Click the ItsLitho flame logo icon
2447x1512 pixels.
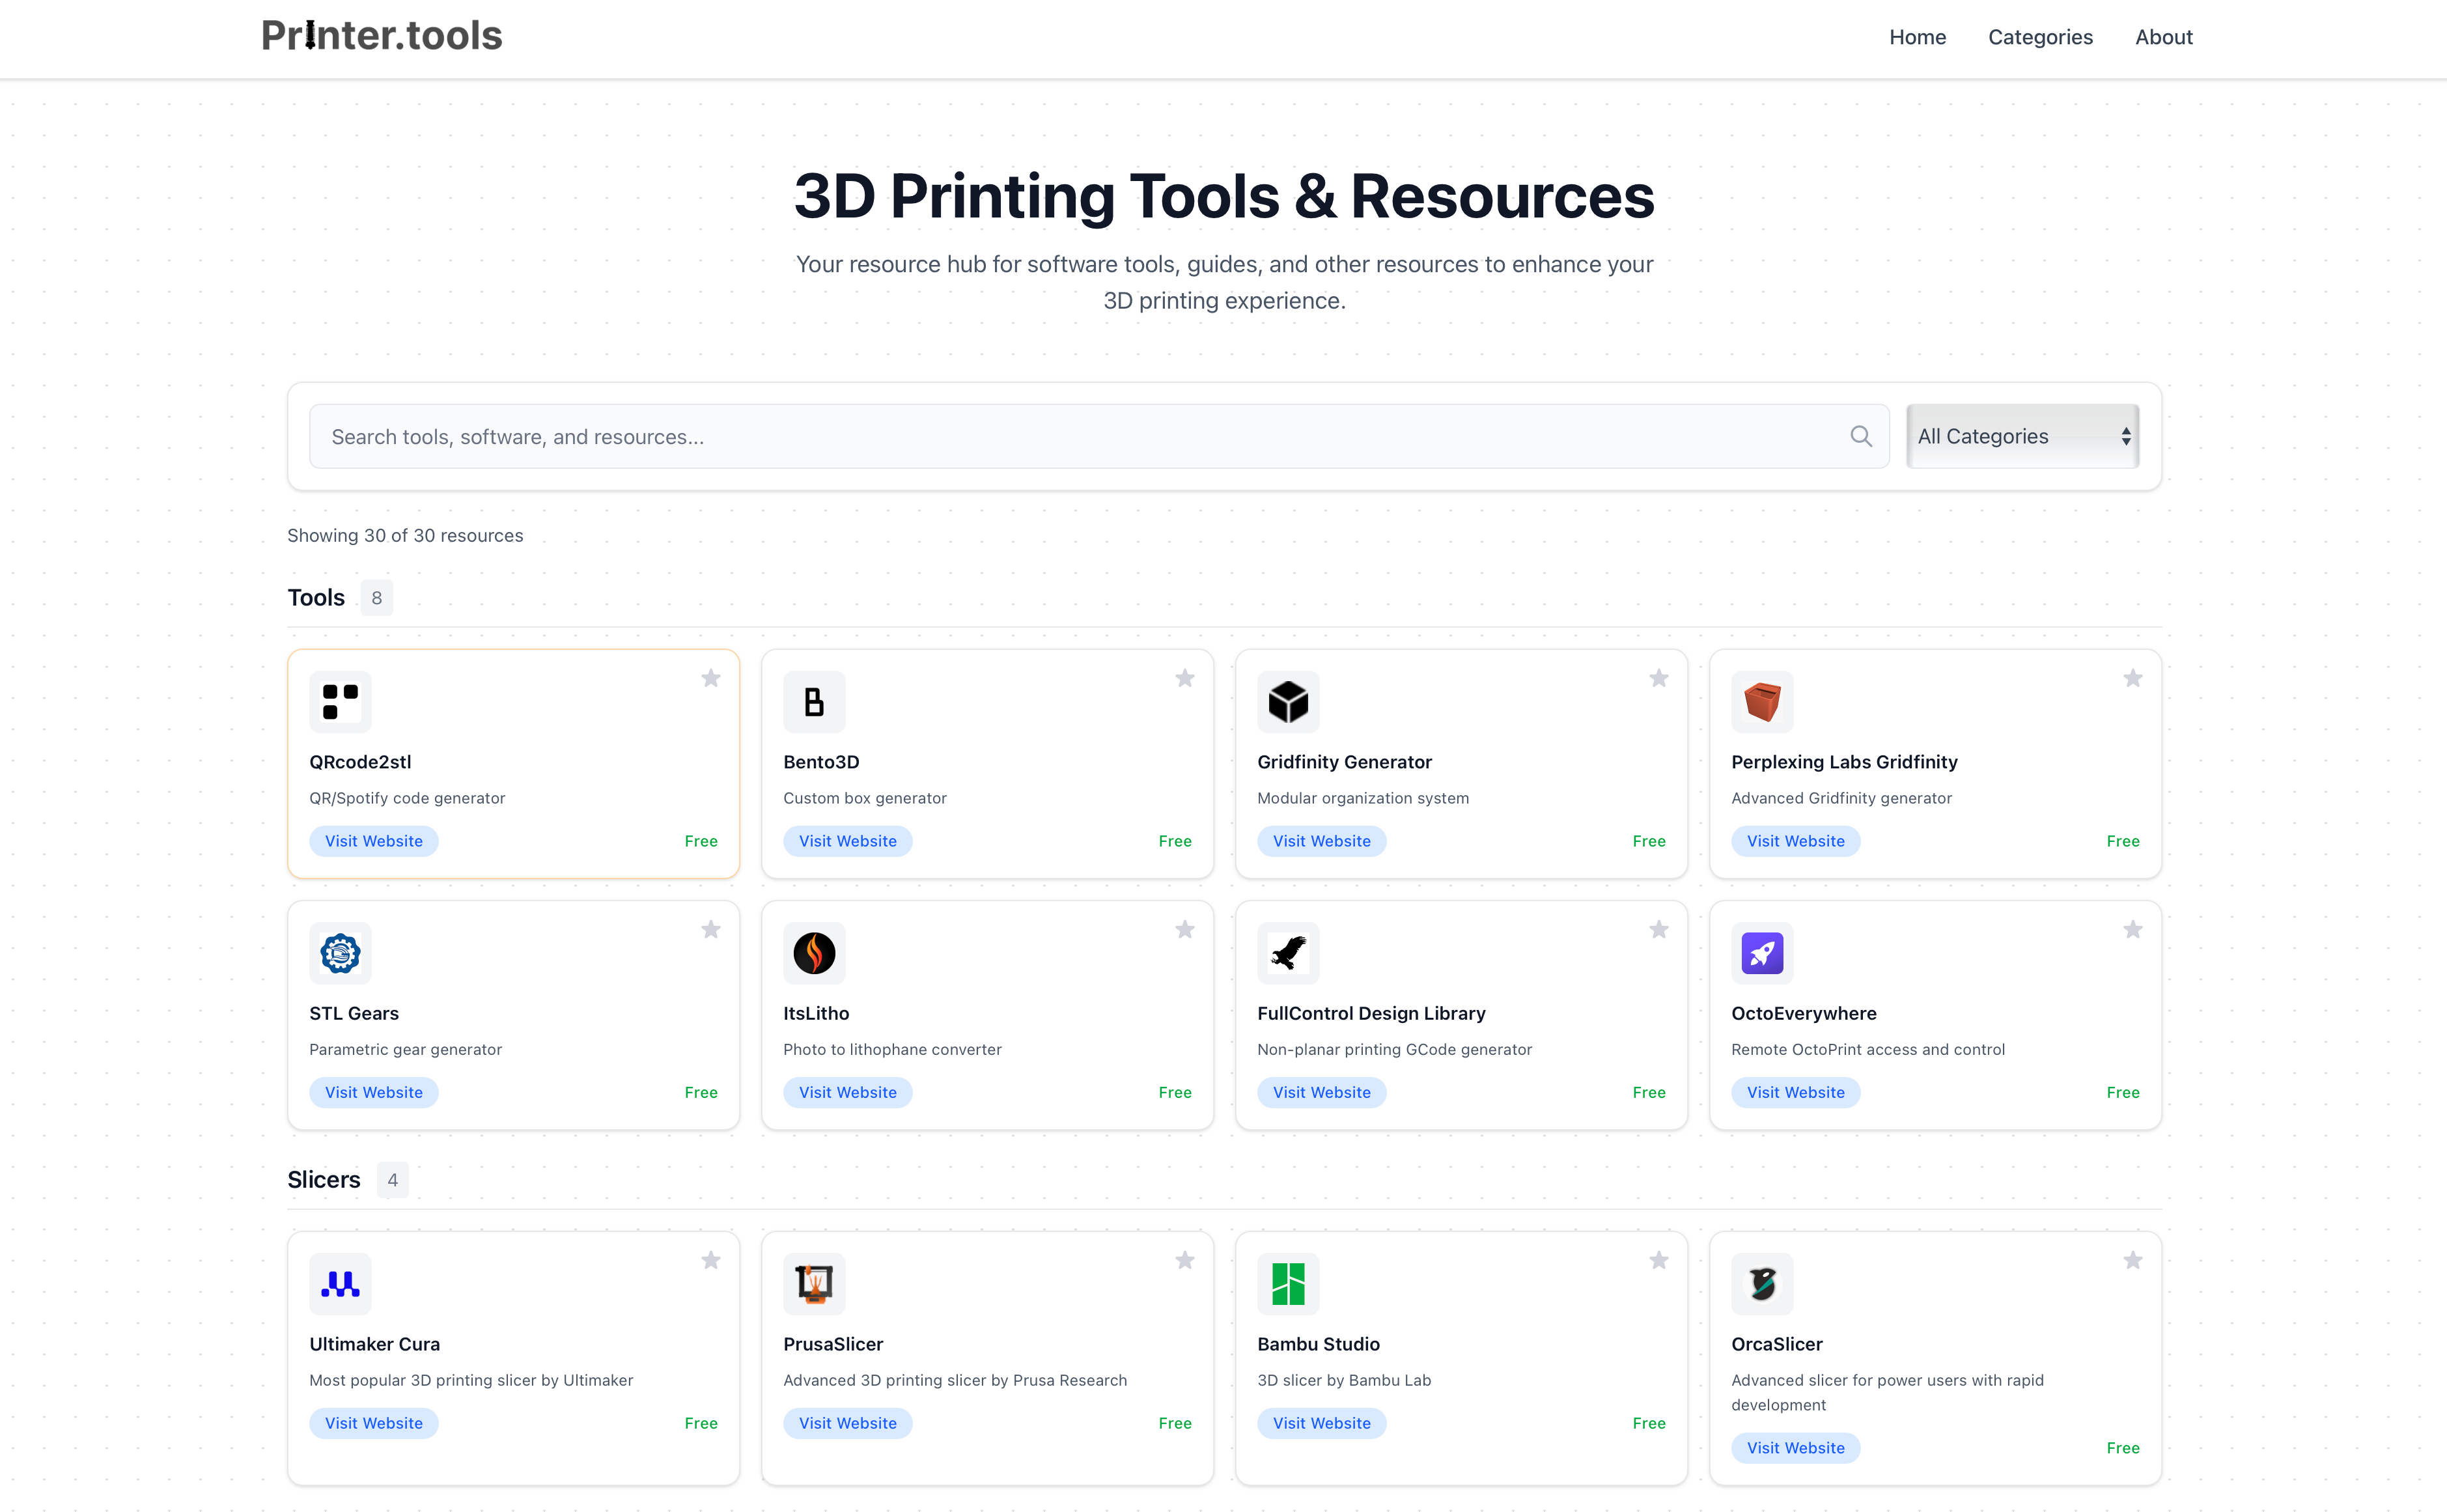tap(814, 952)
